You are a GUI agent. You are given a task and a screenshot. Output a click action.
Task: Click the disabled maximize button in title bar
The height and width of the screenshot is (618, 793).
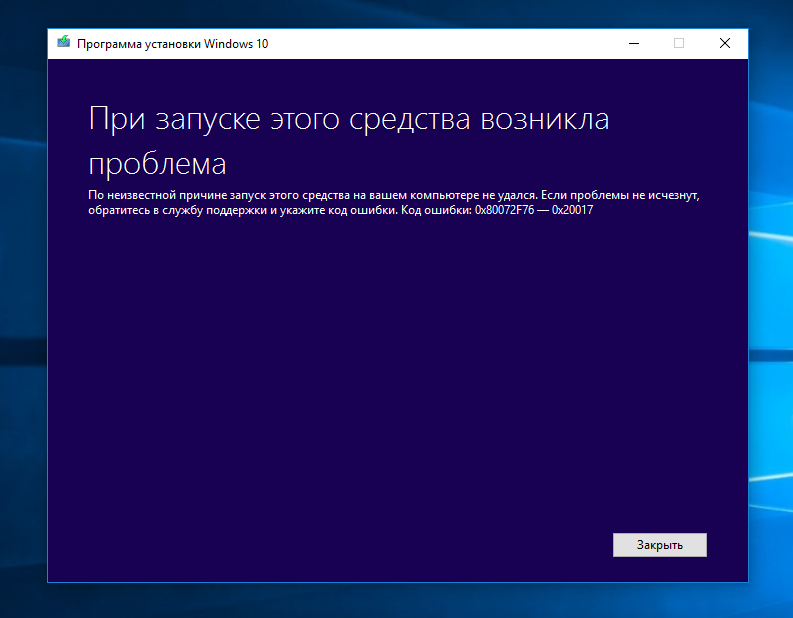click(679, 43)
